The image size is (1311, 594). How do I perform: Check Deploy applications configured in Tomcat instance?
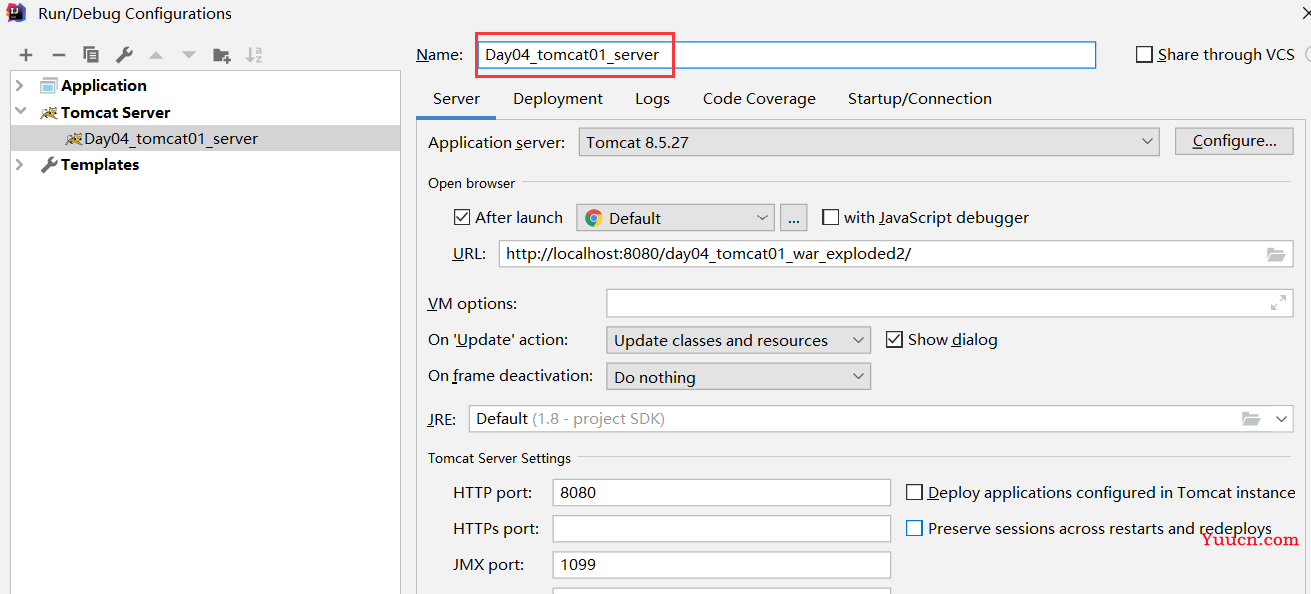[x=914, y=492]
